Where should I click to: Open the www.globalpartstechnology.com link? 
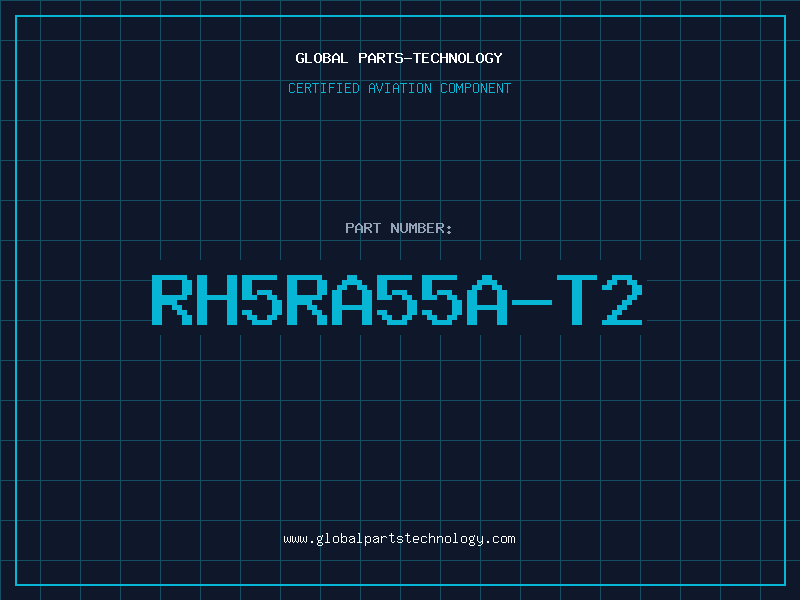(x=399, y=539)
